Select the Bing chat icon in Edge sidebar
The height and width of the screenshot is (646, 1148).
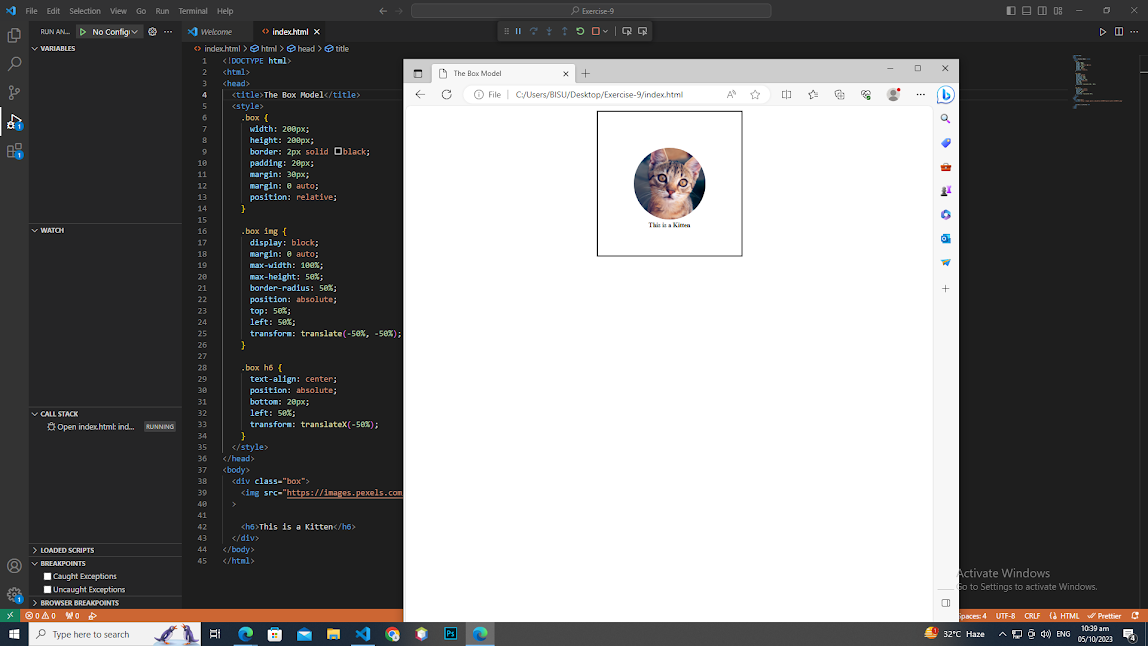[x=945, y=95]
